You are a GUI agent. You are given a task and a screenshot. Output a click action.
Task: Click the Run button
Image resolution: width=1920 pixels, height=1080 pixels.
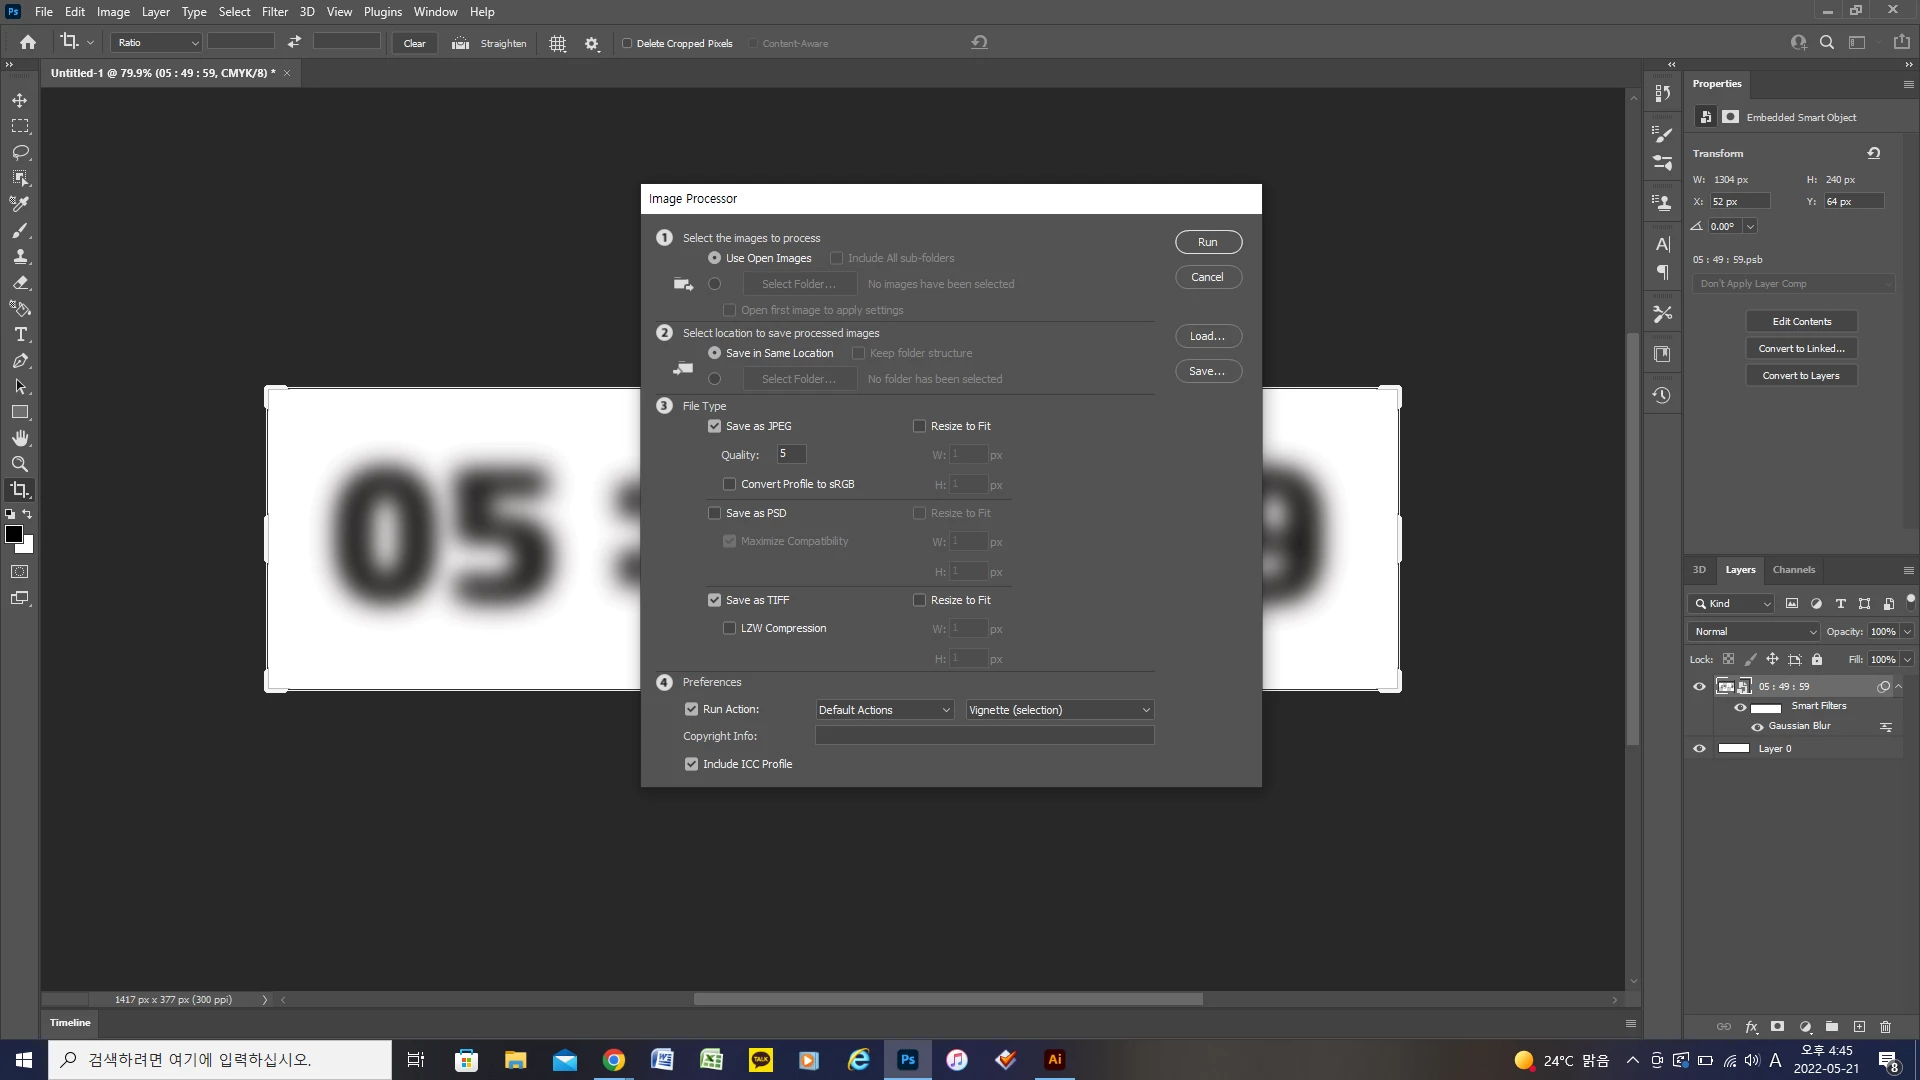coord(1208,242)
